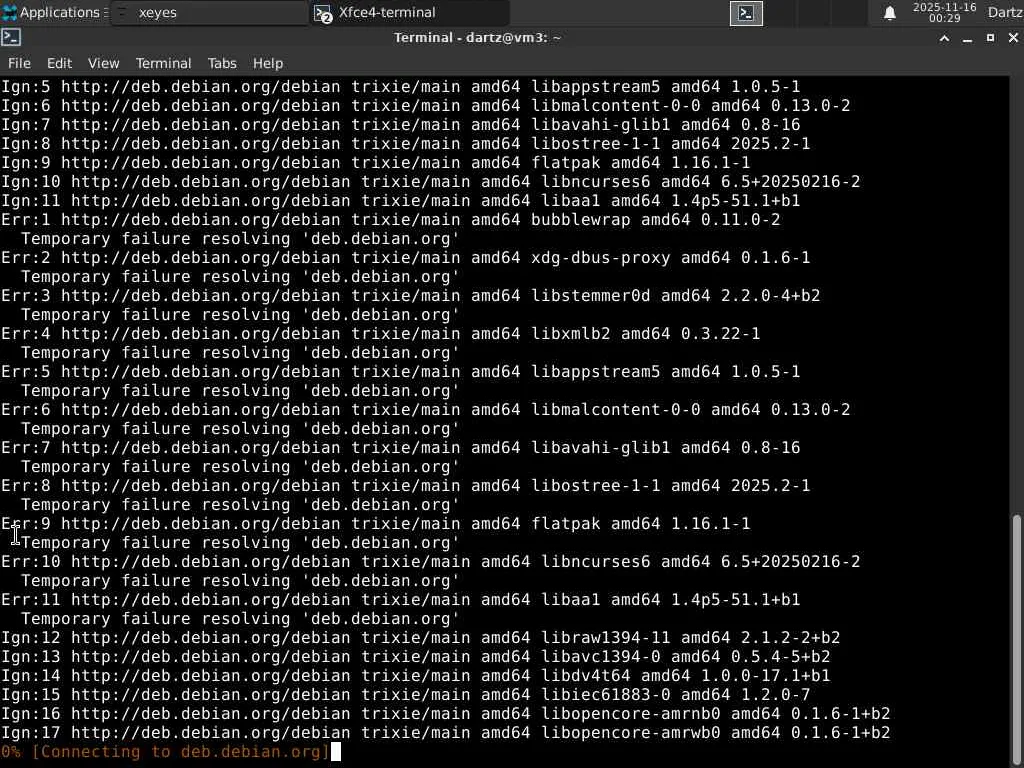
Task: Click the 'Ign:16' libopencore-amrnb0 line
Action: pos(446,713)
